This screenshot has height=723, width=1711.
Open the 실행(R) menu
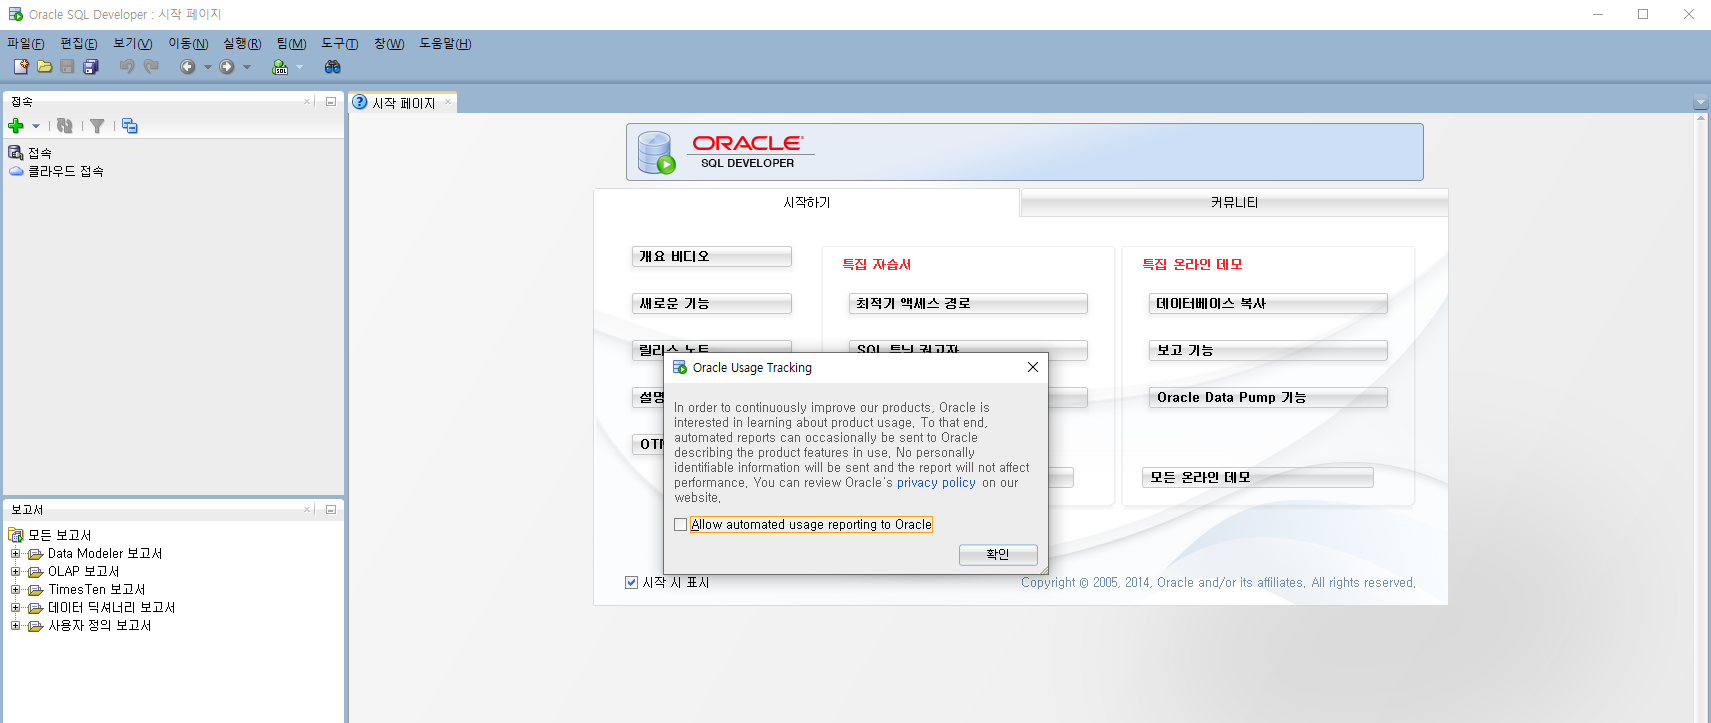coord(242,43)
